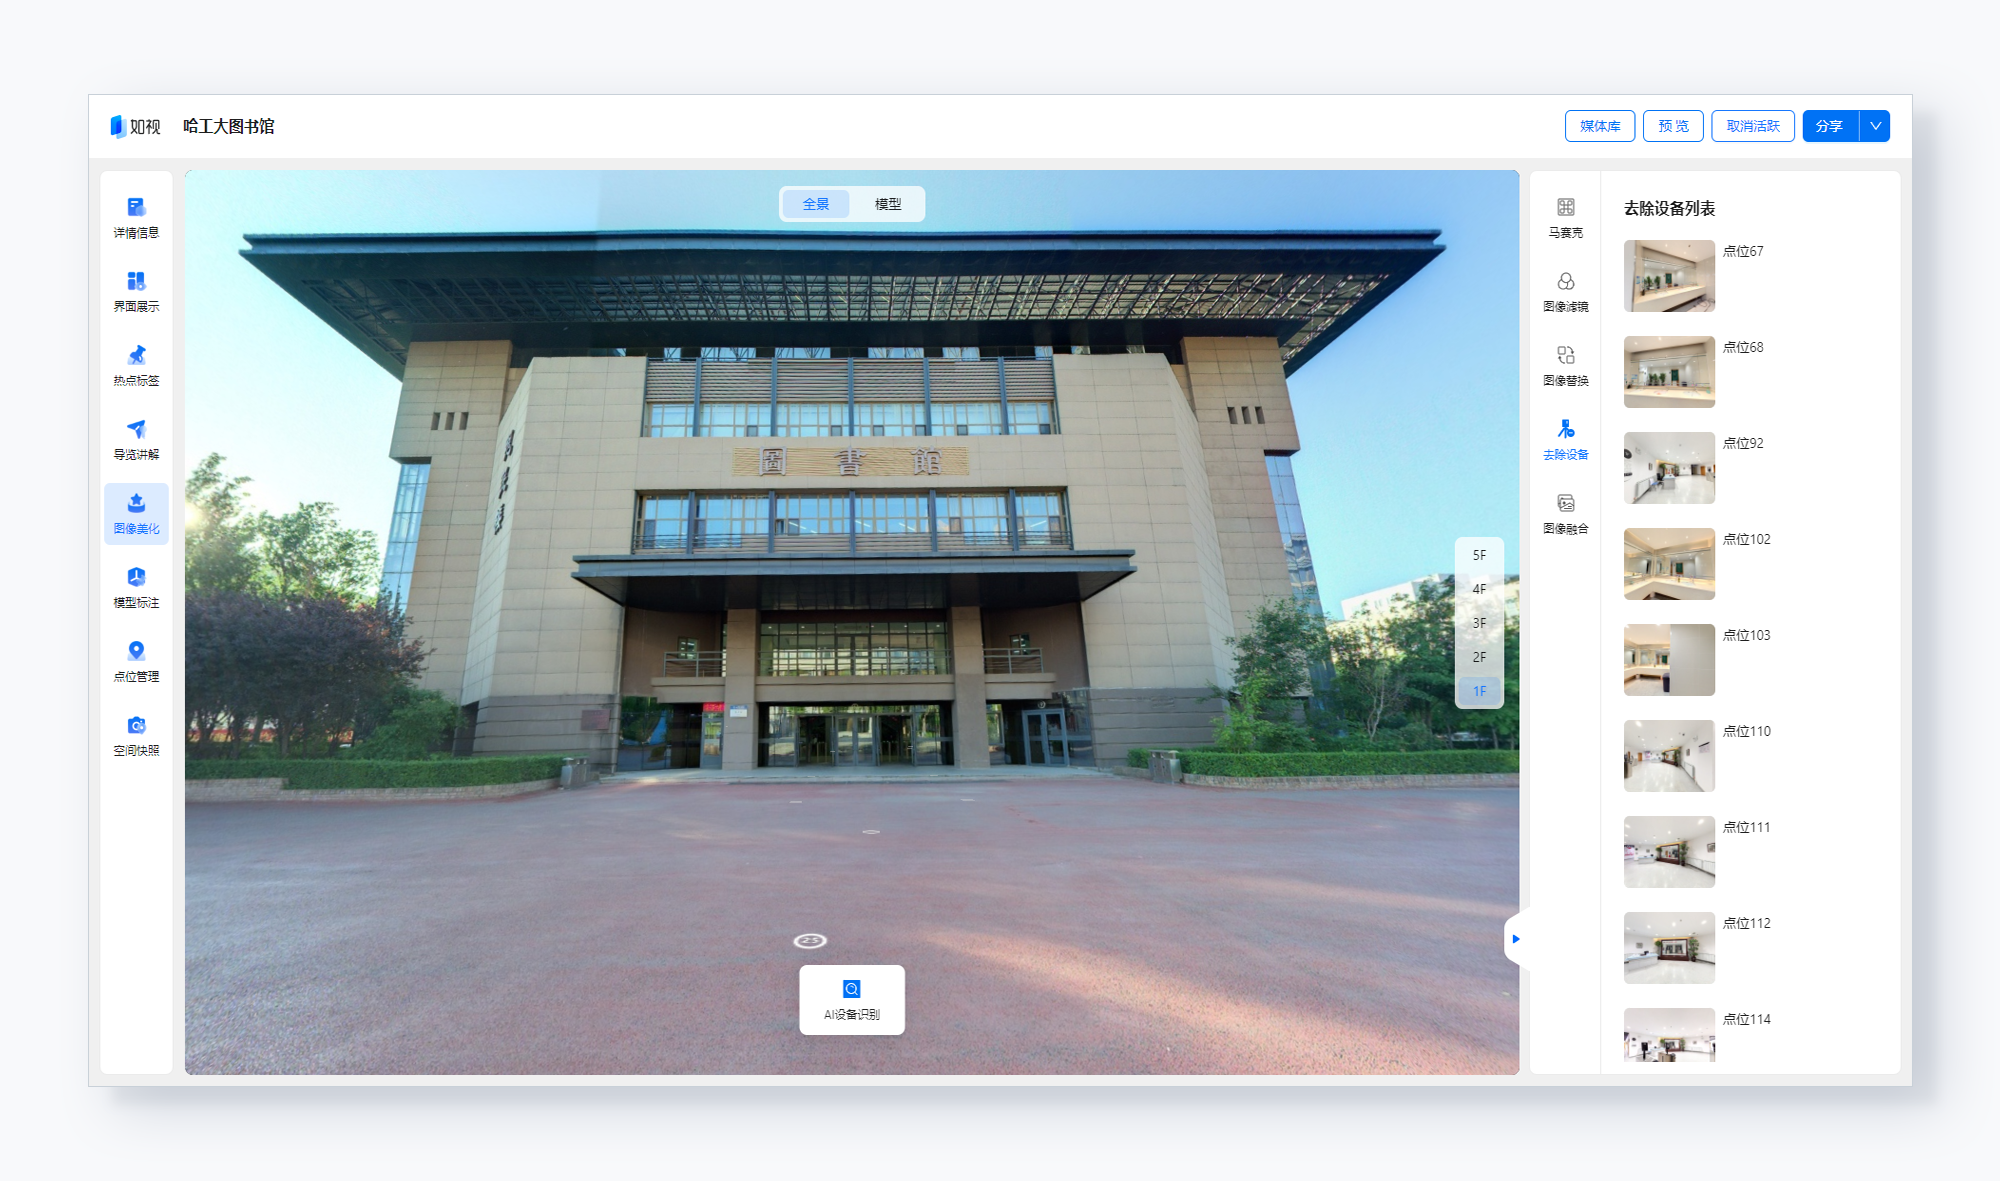Click the 分享 button
This screenshot has height=1181, width=2000.
pyautogui.click(x=1830, y=126)
